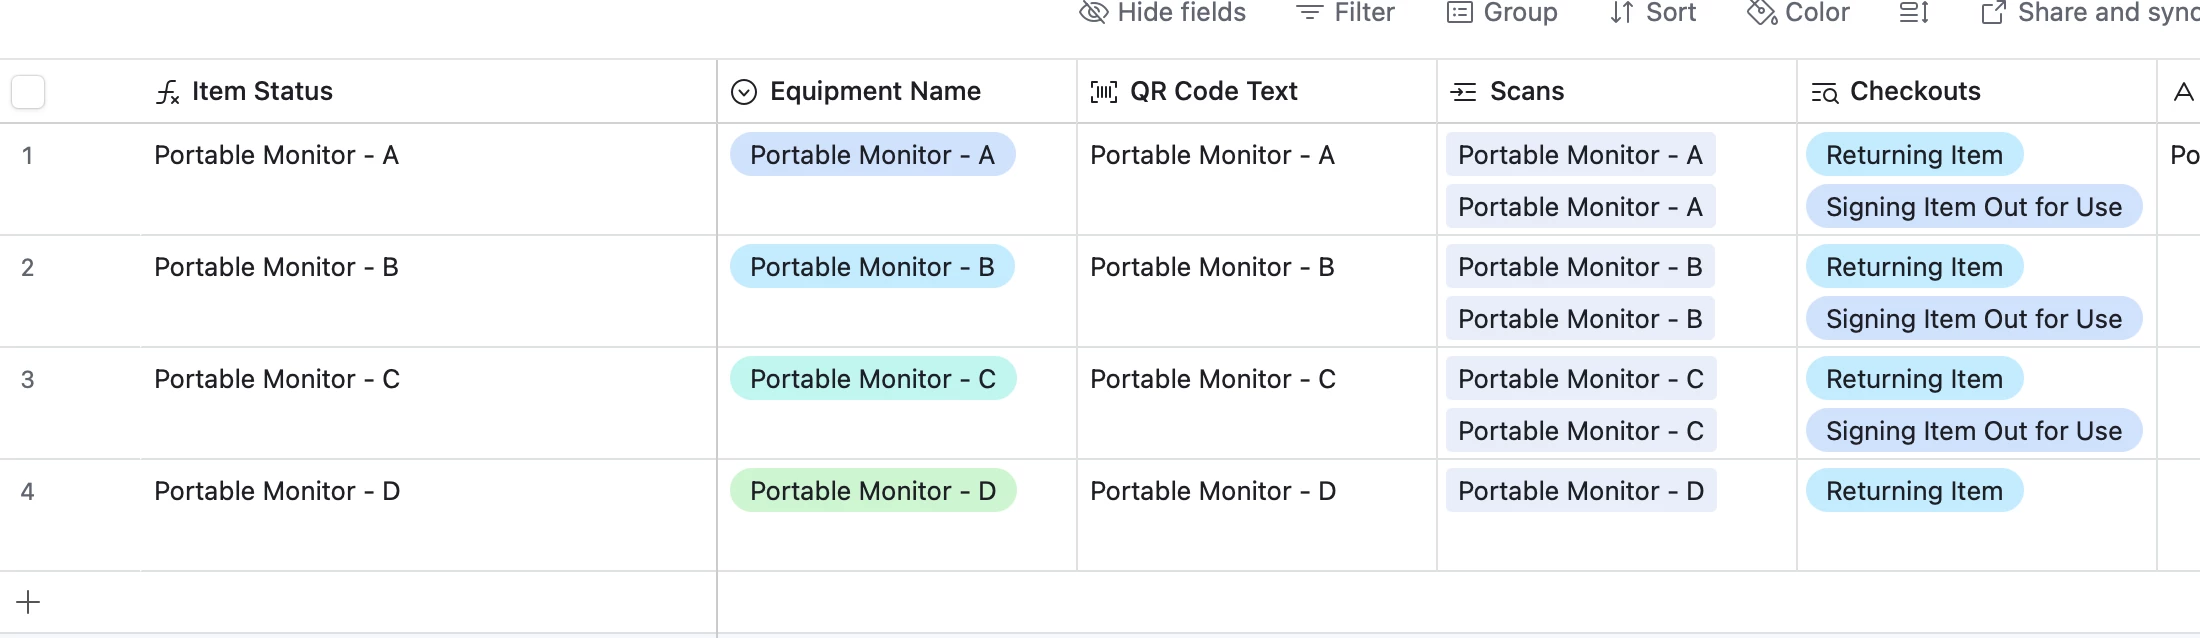Open the Scans column header
Image resolution: width=2200 pixels, height=638 pixels.
pos(1526,92)
